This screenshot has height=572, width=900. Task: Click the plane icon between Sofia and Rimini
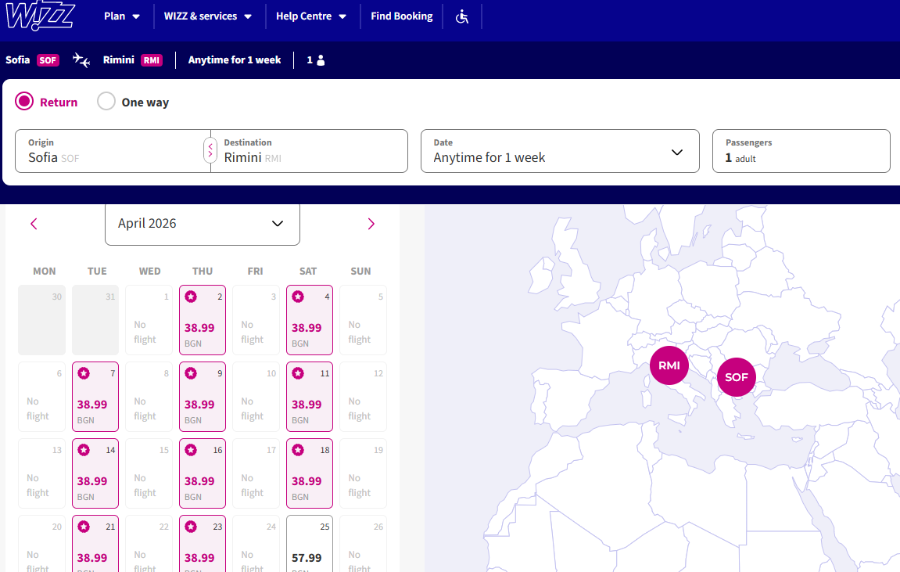click(x=81, y=60)
